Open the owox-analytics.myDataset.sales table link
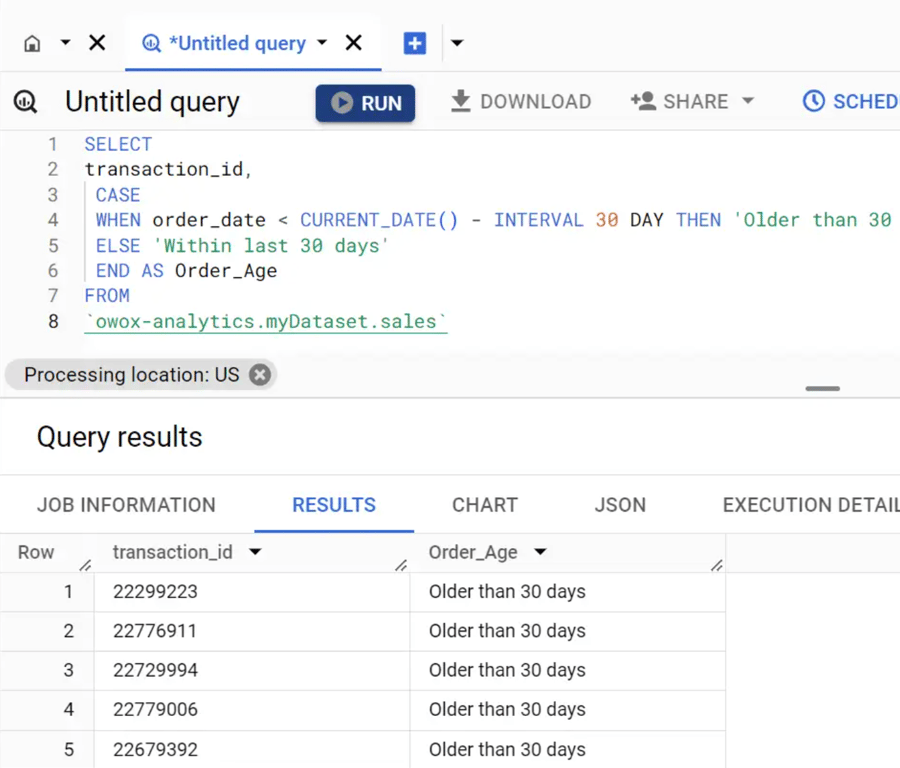 coord(266,322)
